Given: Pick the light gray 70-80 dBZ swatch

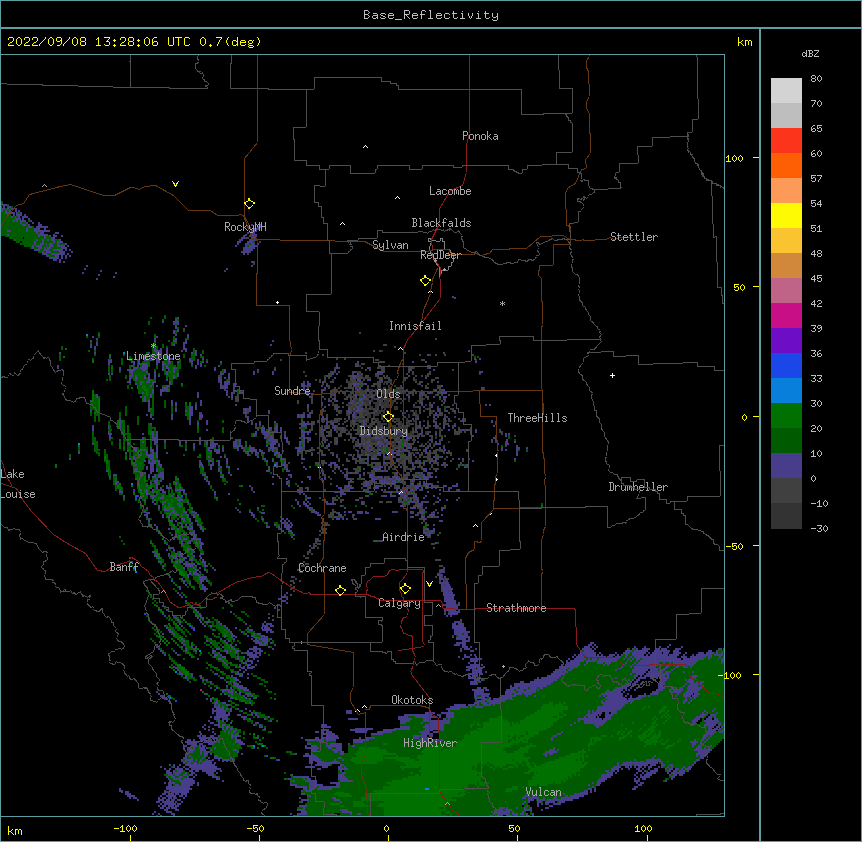Looking at the screenshot, I should 786,91.
